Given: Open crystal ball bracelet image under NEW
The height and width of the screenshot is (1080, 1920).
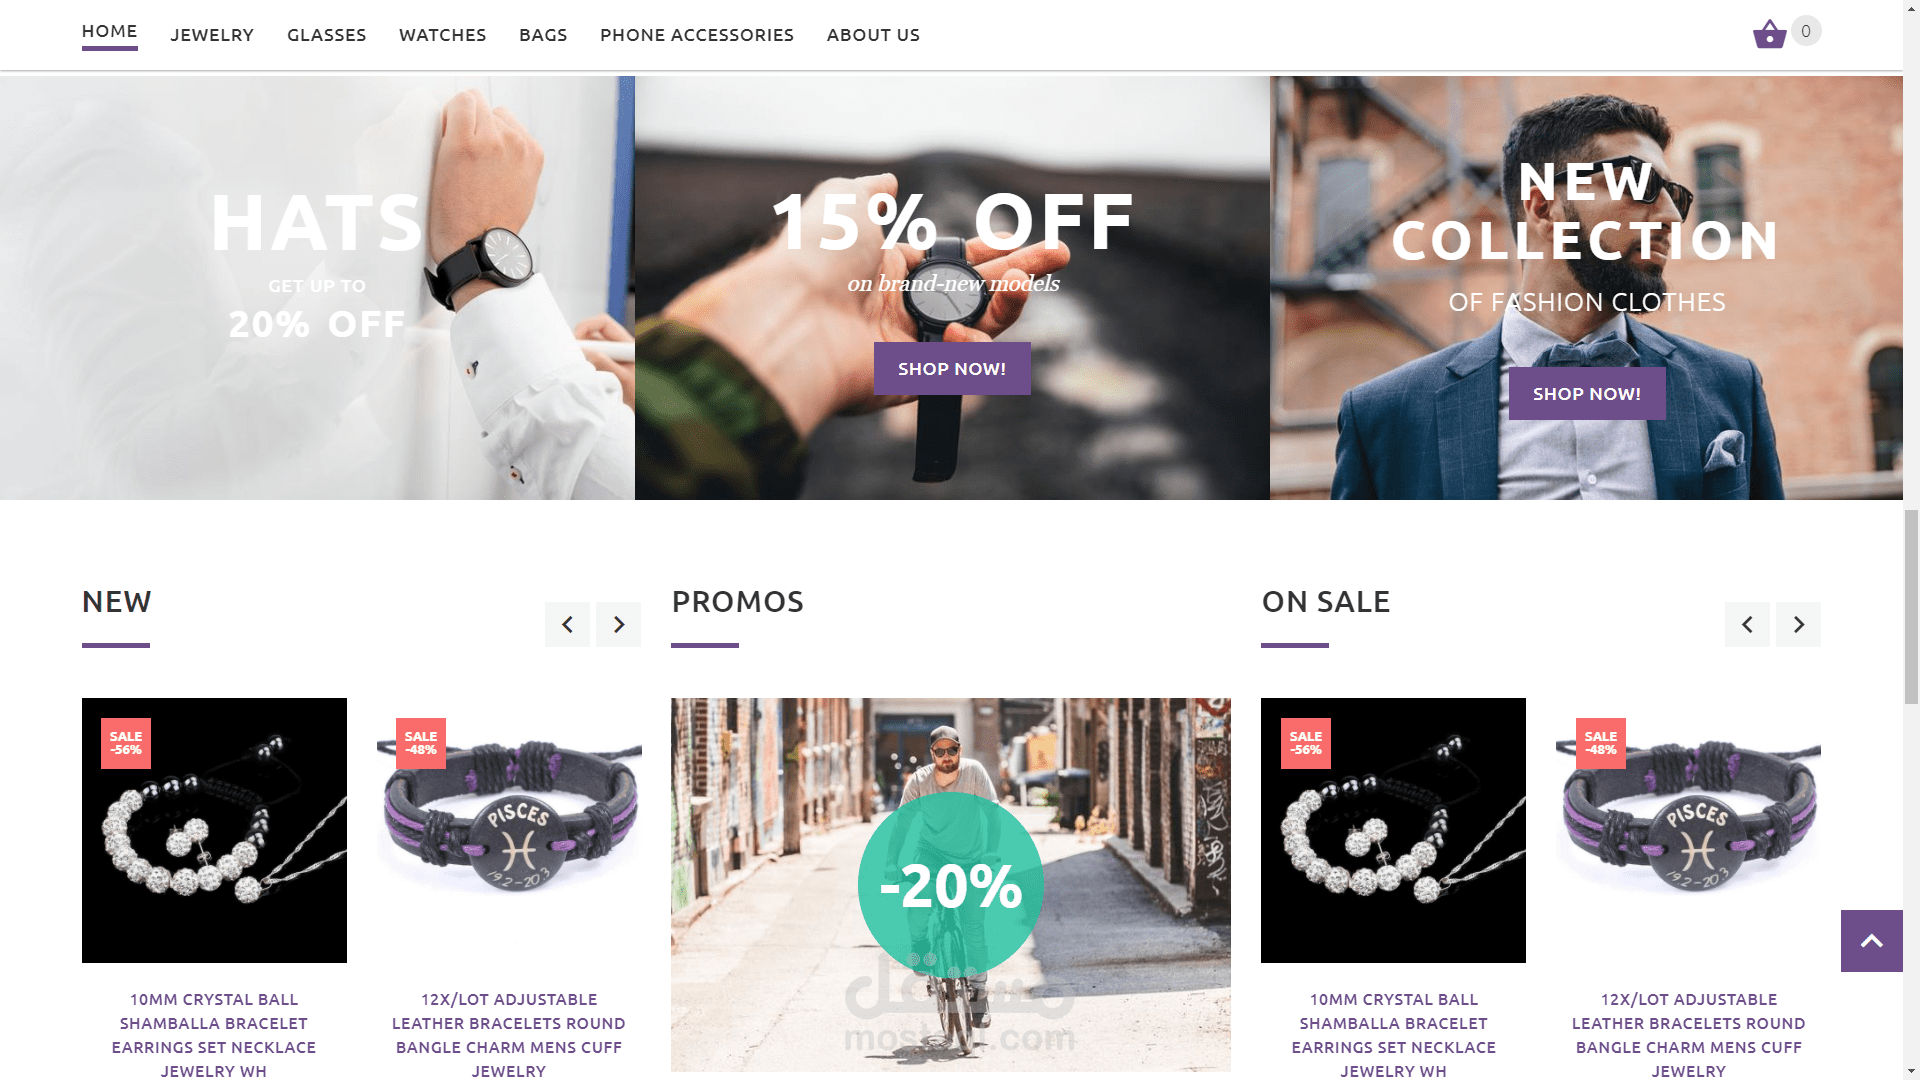Looking at the screenshot, I should [214, 831].
